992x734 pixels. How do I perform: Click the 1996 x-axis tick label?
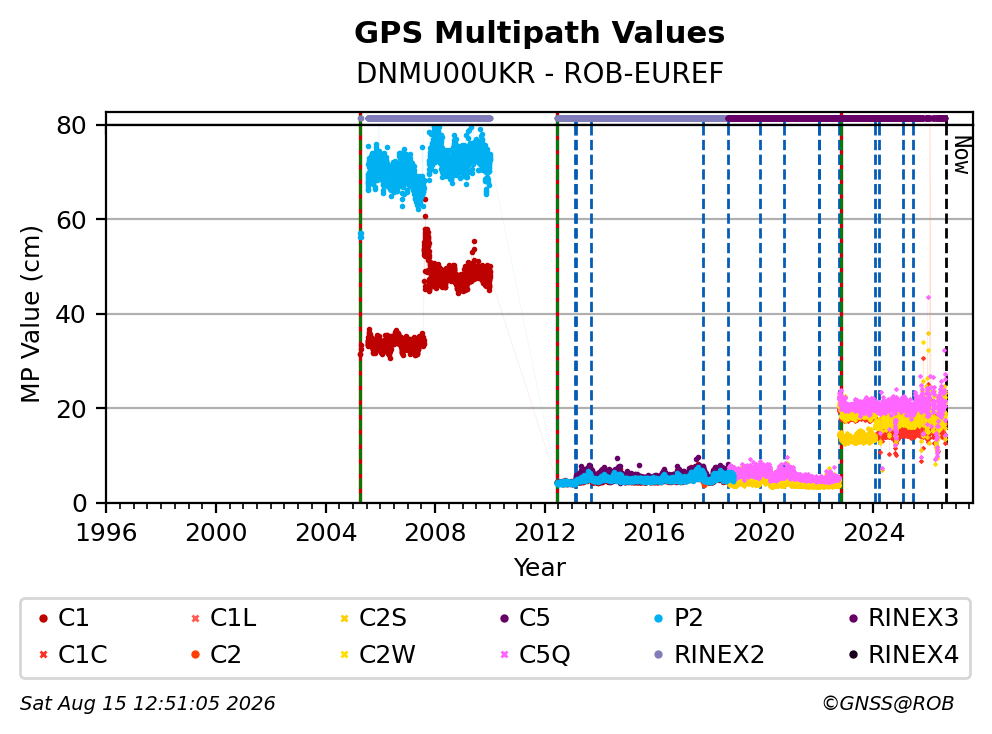pos(106,533)
